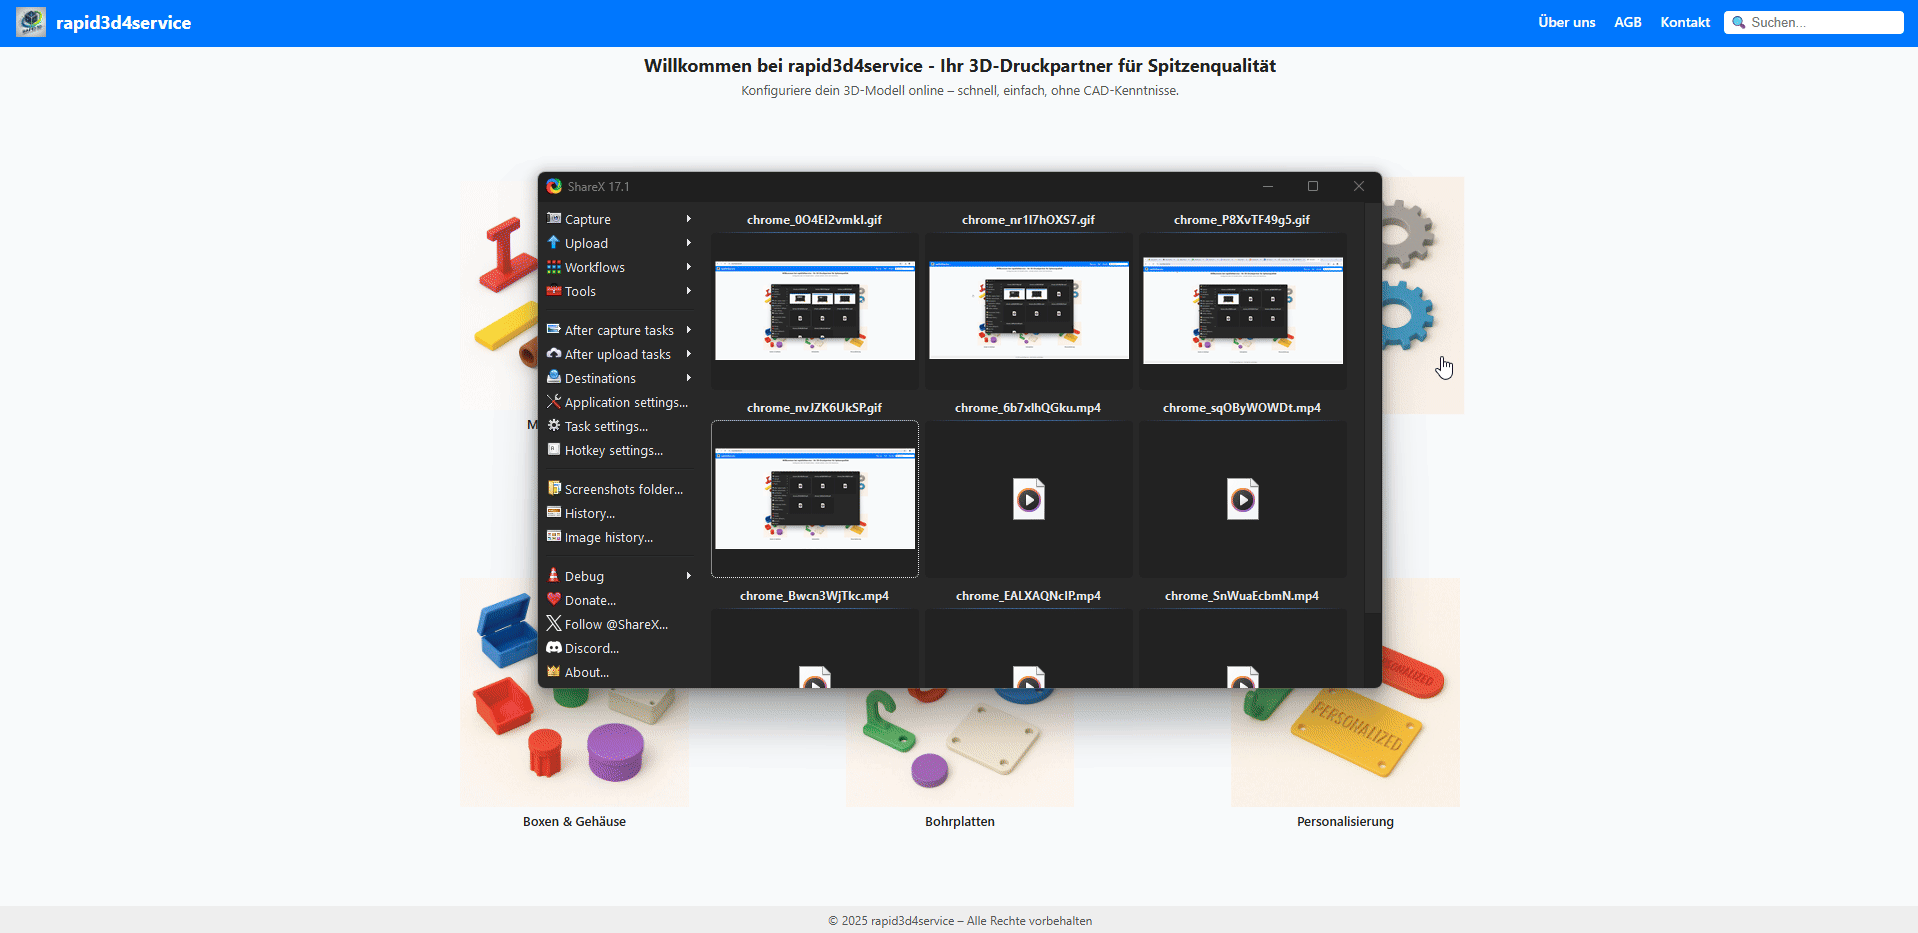This screenshot has height=933, width=1918.
Task: Select thumbnail chrome_nvJZK6UkSP.gif
Action: pyautogui.click(x=814, y=498)
